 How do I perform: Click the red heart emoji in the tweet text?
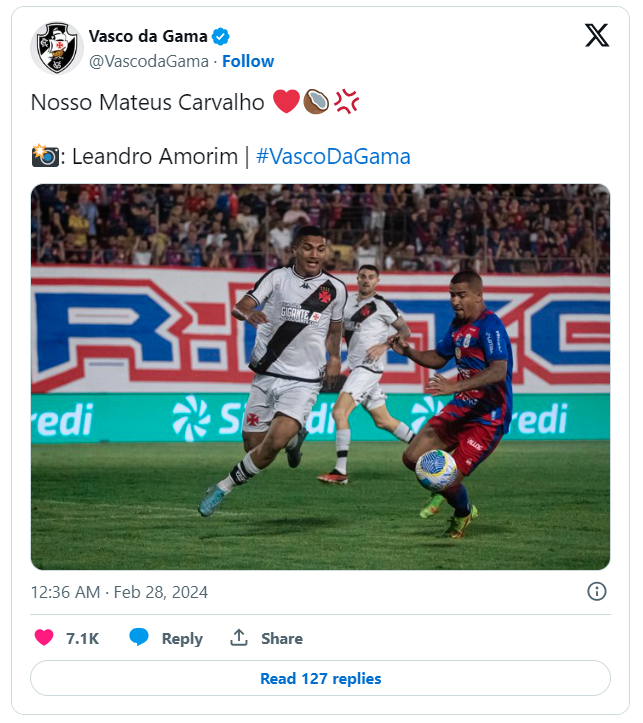pyautogui.click(x=286, y=102)
